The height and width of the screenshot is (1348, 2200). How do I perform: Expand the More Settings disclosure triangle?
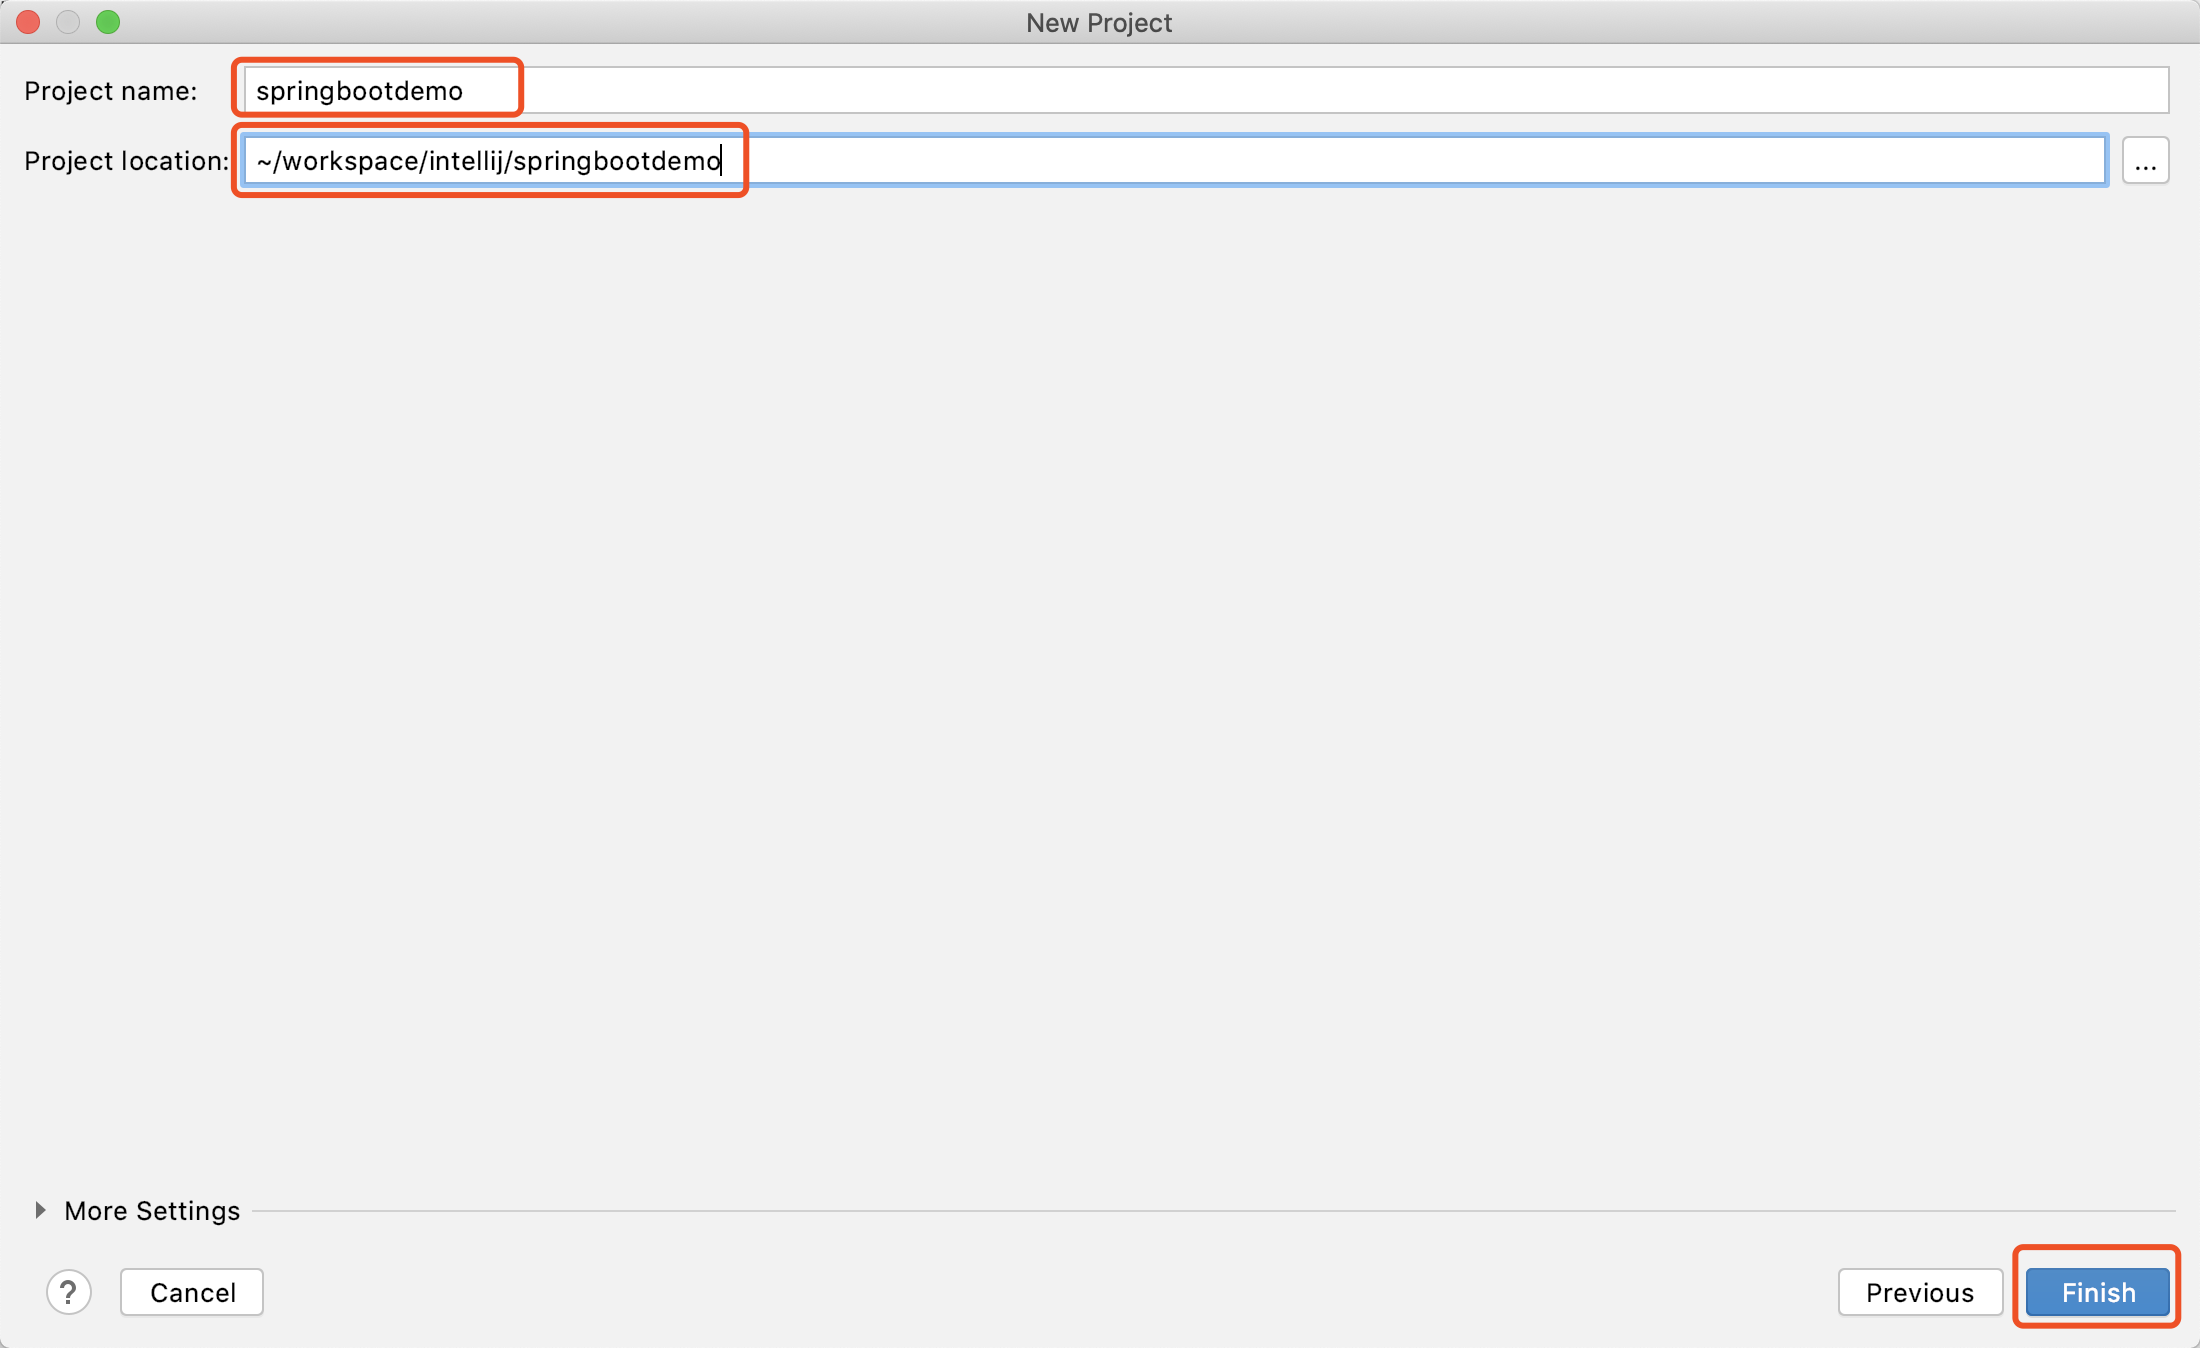(40, 1210)
